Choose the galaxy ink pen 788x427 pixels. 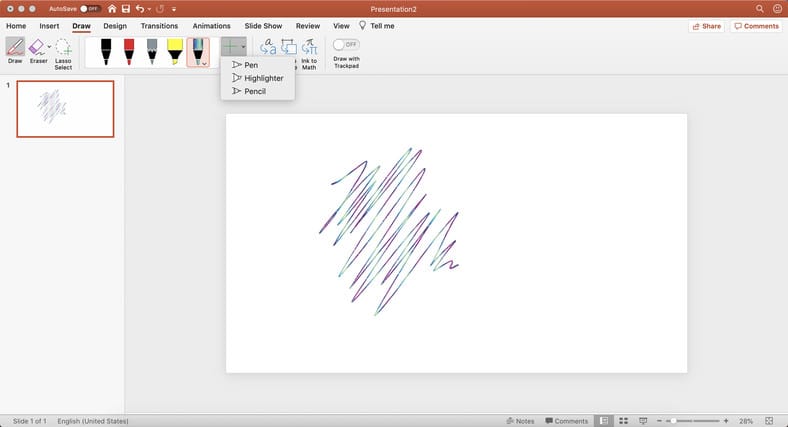point(198,50)
